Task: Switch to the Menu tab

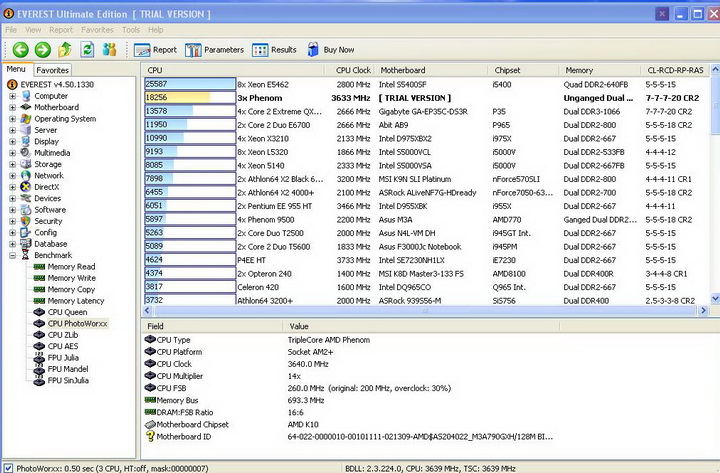Action: pos(16,69)
